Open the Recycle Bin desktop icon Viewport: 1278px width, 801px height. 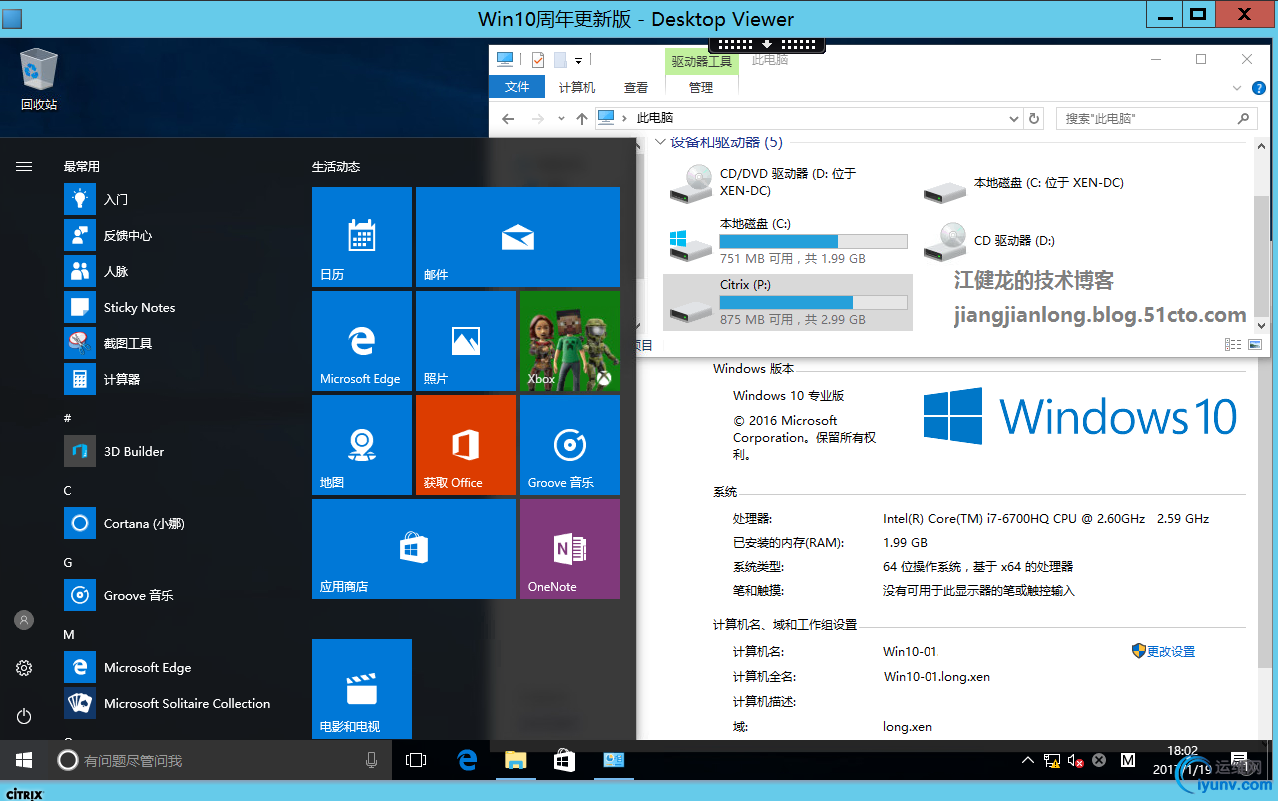(39, 79)
